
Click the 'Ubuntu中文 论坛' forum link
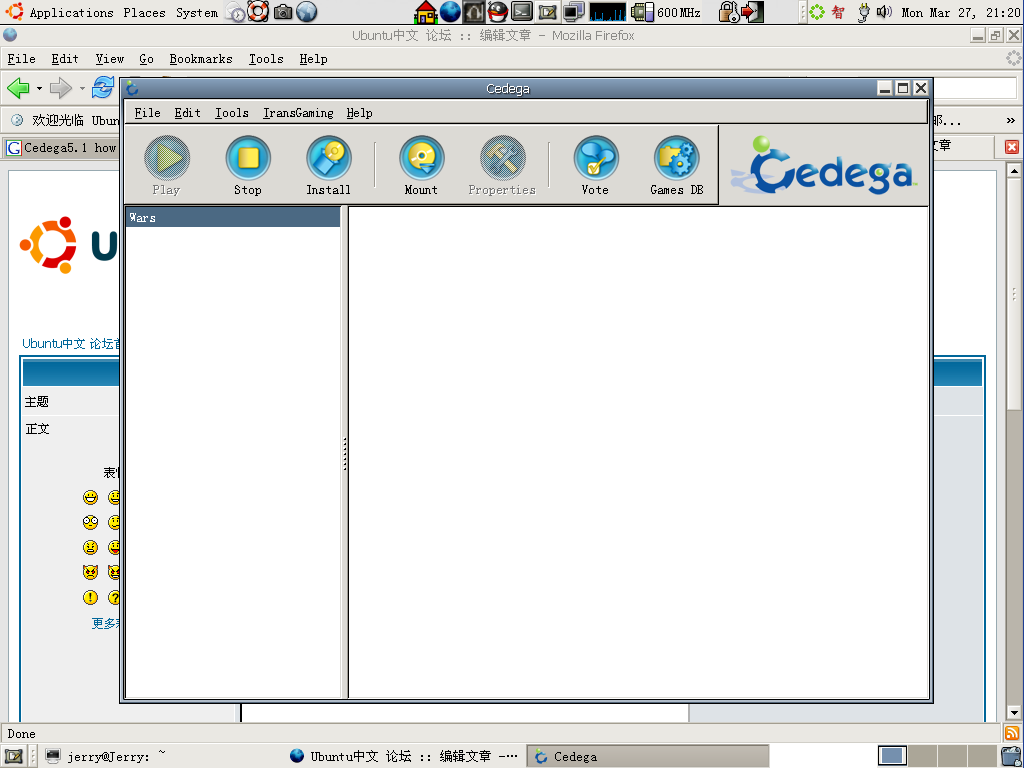(x=71, y=344)
